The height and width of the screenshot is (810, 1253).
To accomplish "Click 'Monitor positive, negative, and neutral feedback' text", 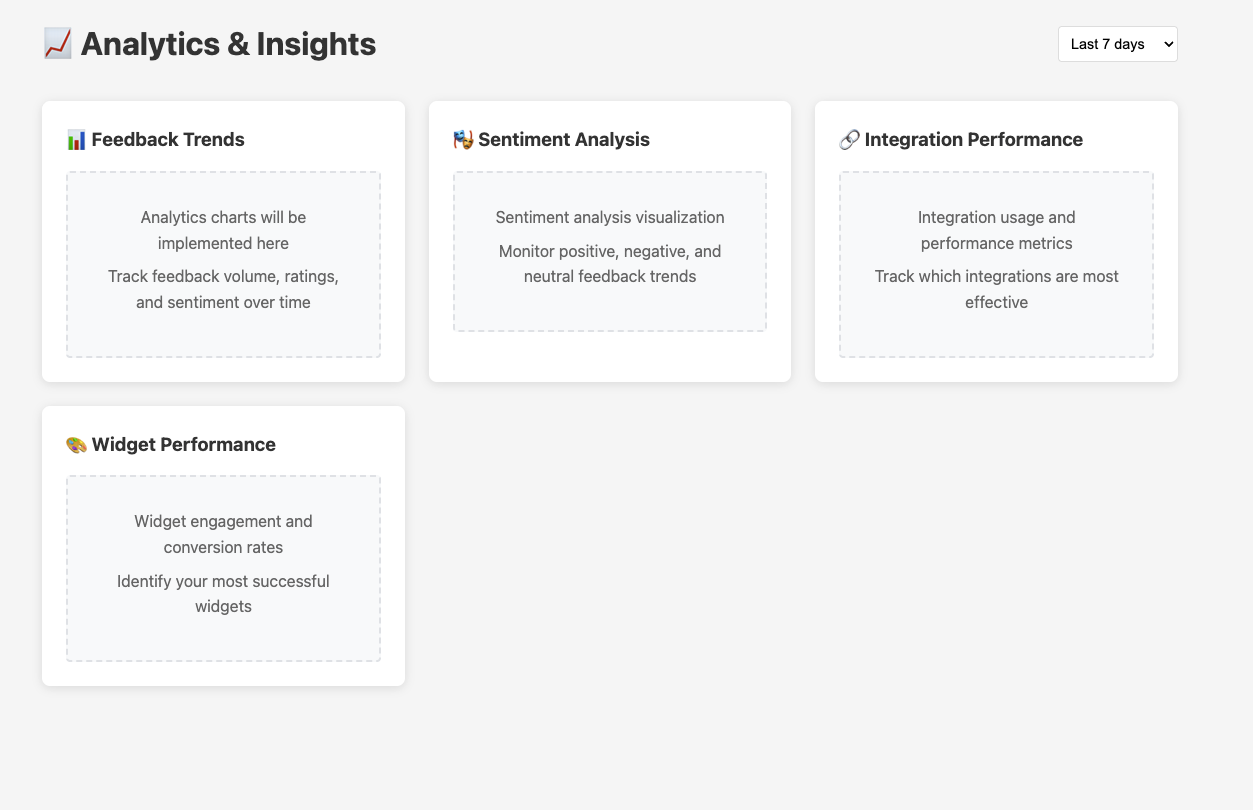I will 610,264.
